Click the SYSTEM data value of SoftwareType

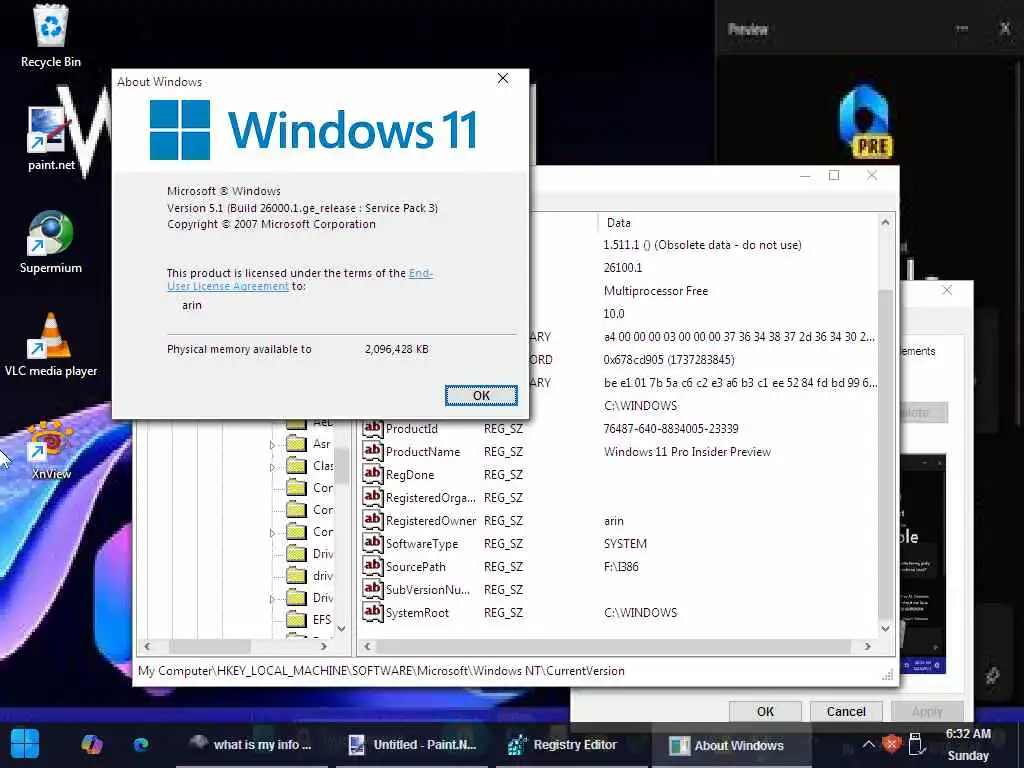[625, 543]
